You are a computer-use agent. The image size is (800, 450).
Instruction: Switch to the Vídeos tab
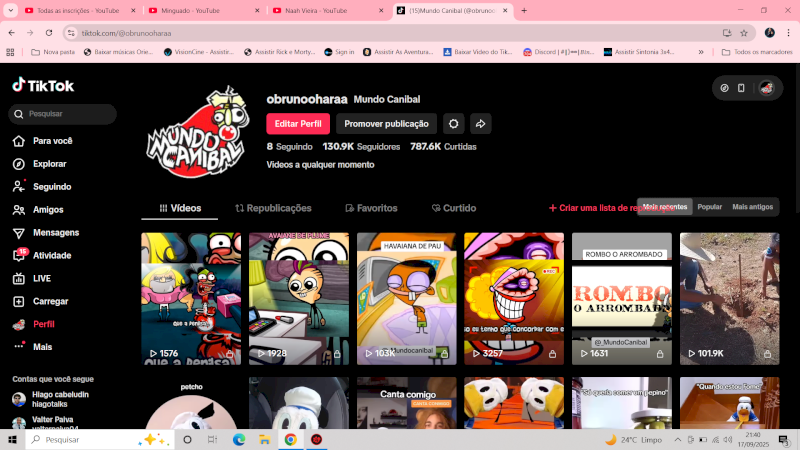click(180, 208)
